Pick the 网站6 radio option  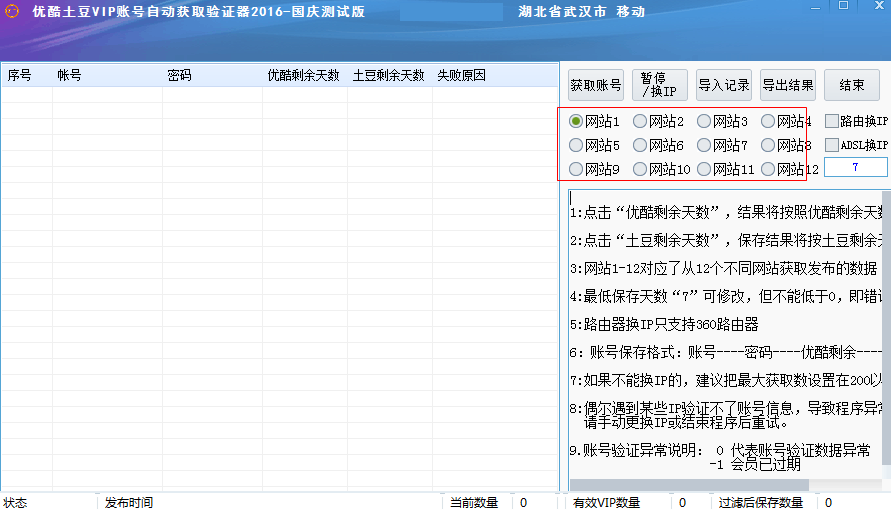[640, 145]
